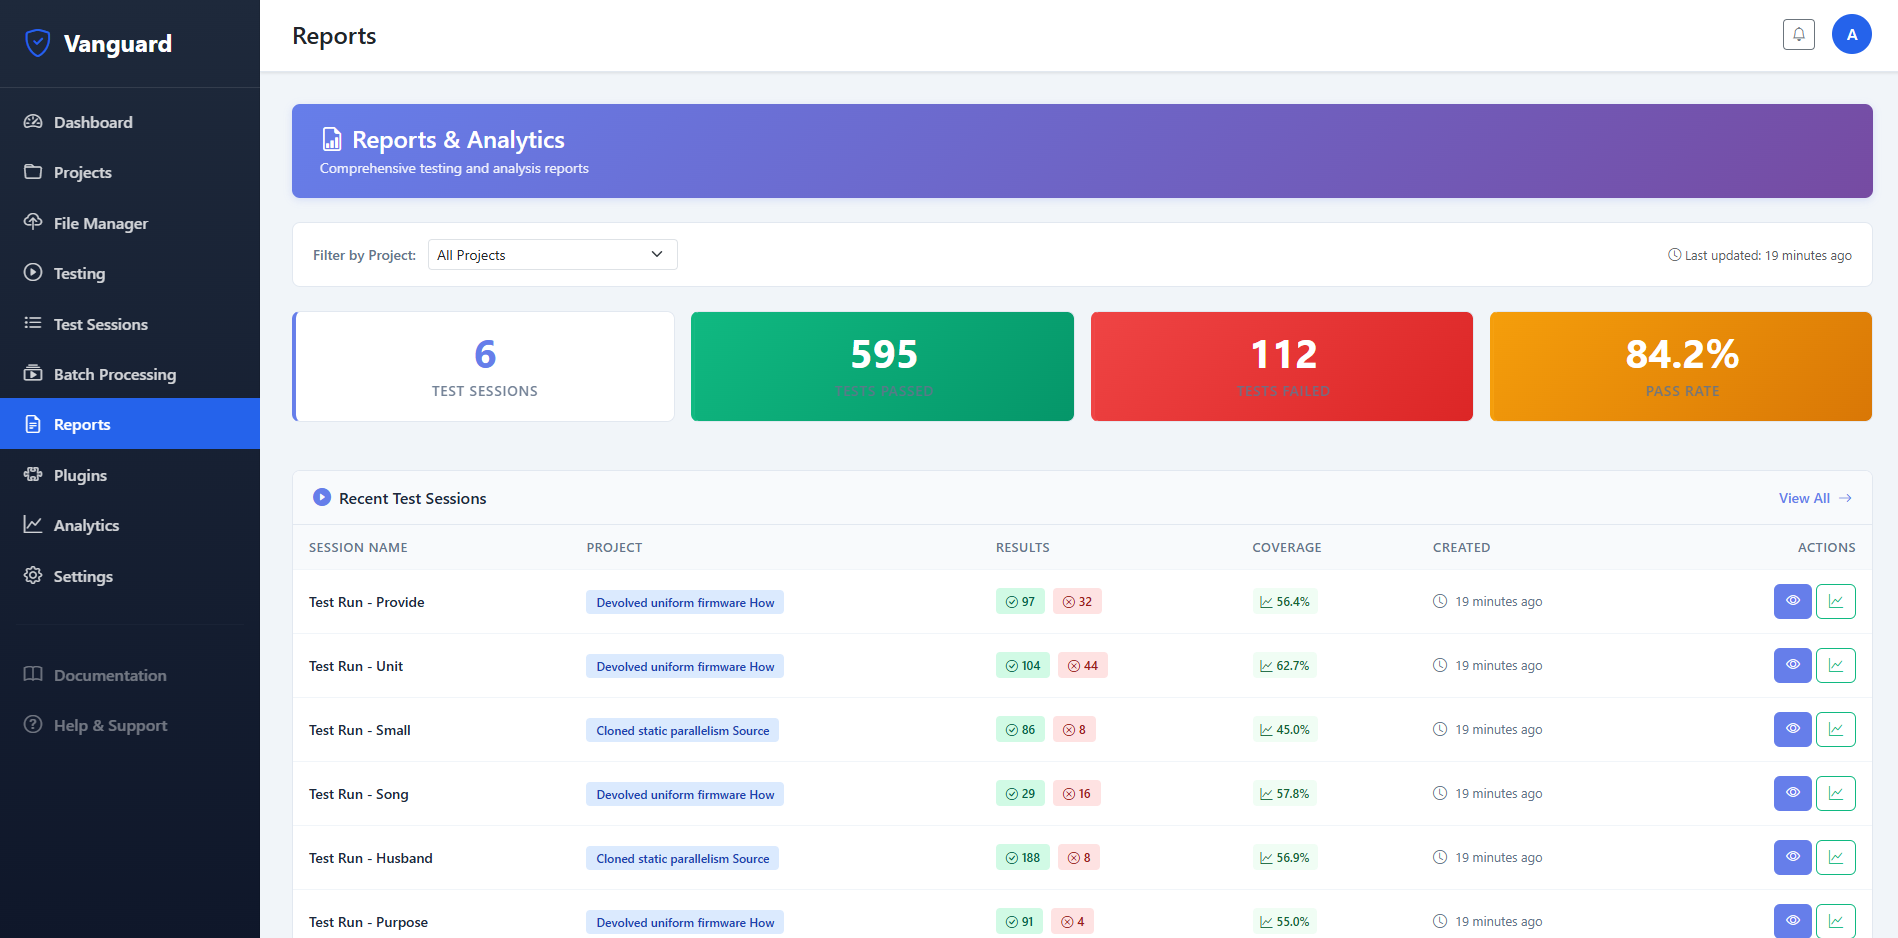Select the Test Sessions count card

(484, 366)
